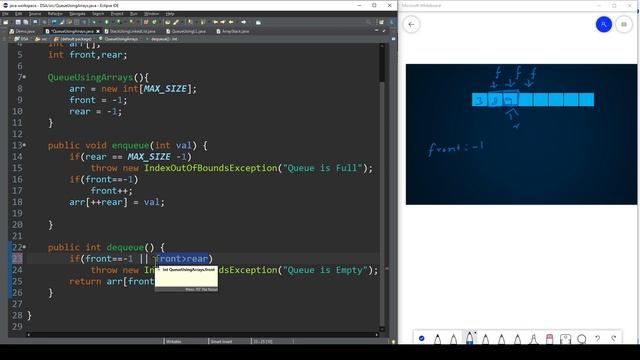Click the New file toolbar icon in Eclipse

(x=6, y=22)
